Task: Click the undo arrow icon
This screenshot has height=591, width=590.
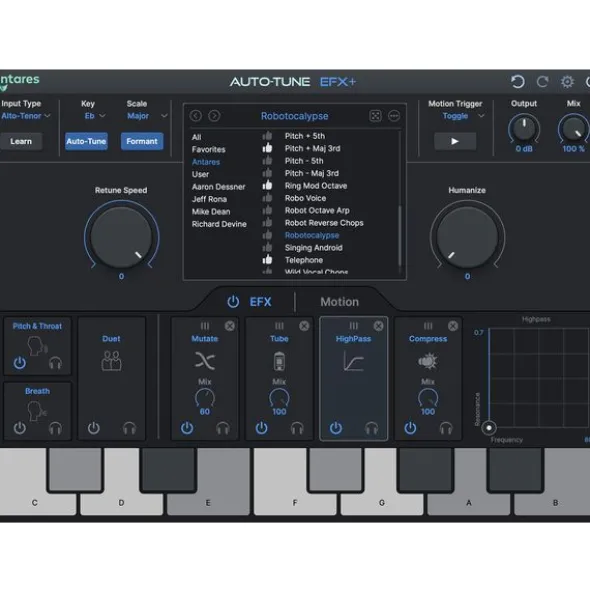Action: click(x=518, y=81)
